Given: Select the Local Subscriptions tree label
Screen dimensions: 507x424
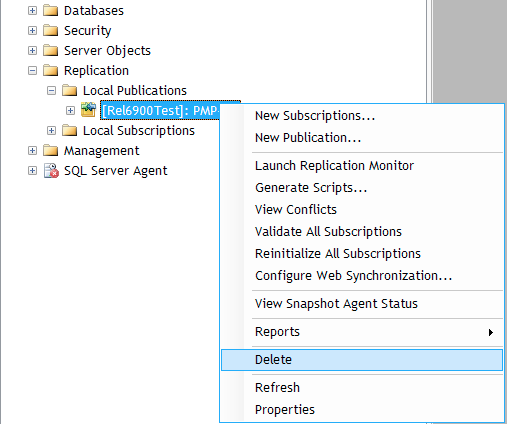Looking at the screenshot, I should pyautogui.click(x=139, y=131).
